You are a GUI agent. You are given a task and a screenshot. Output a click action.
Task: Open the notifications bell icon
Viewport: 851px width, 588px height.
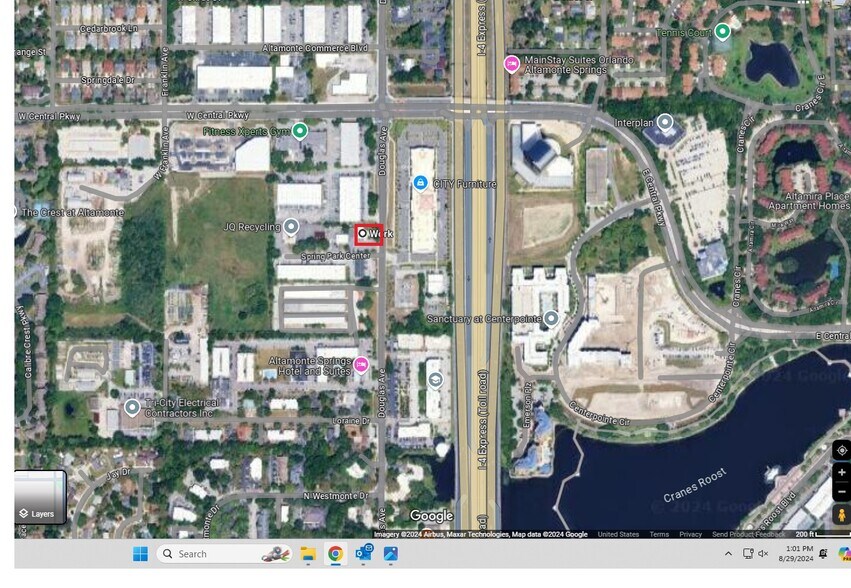[823, 554]
